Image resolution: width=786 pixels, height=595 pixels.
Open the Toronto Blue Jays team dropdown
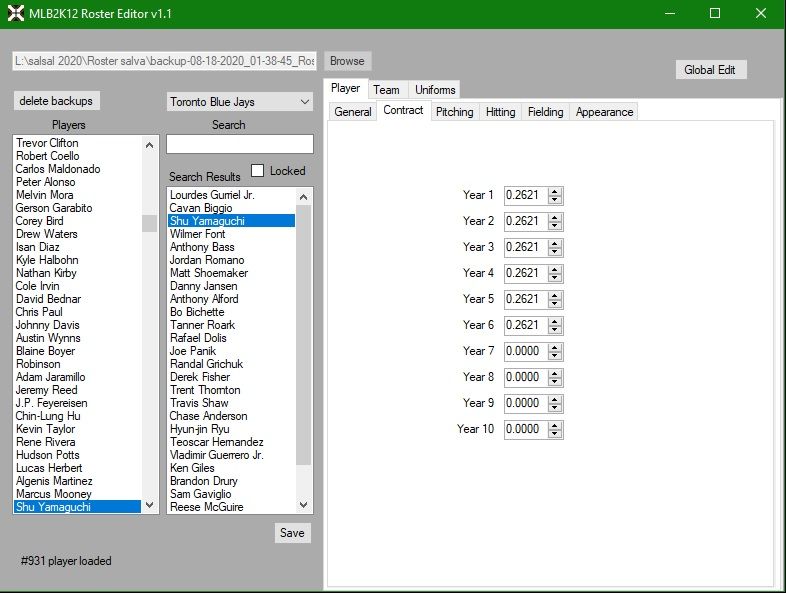(x=240, y=102)
